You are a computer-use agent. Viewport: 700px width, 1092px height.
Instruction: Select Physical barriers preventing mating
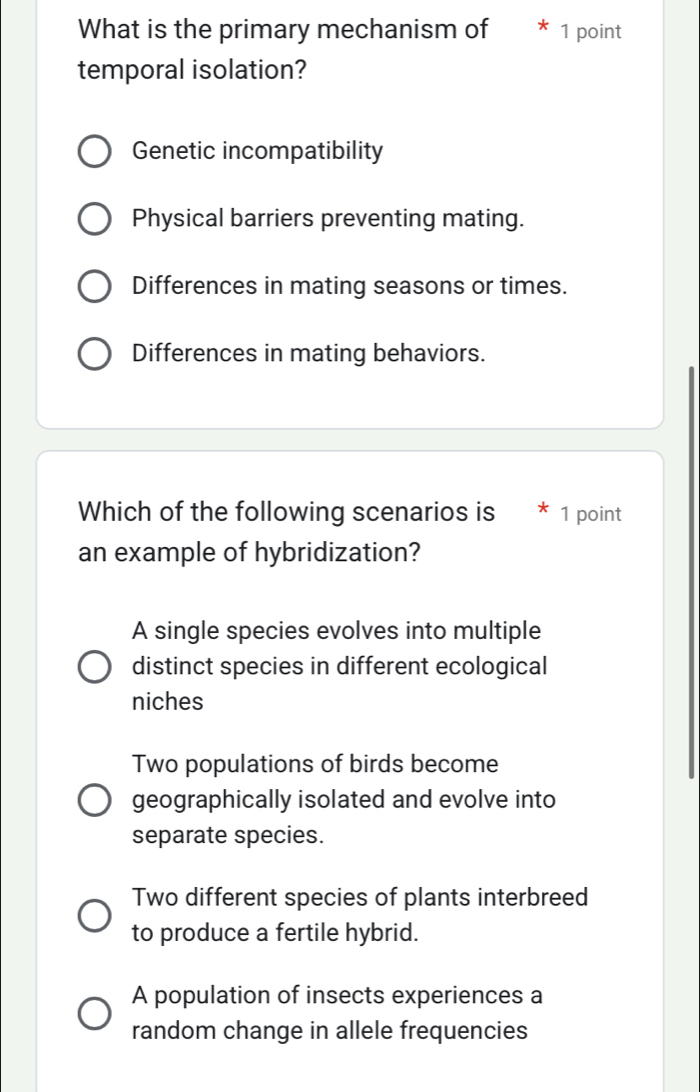click(x=93, y=218)
